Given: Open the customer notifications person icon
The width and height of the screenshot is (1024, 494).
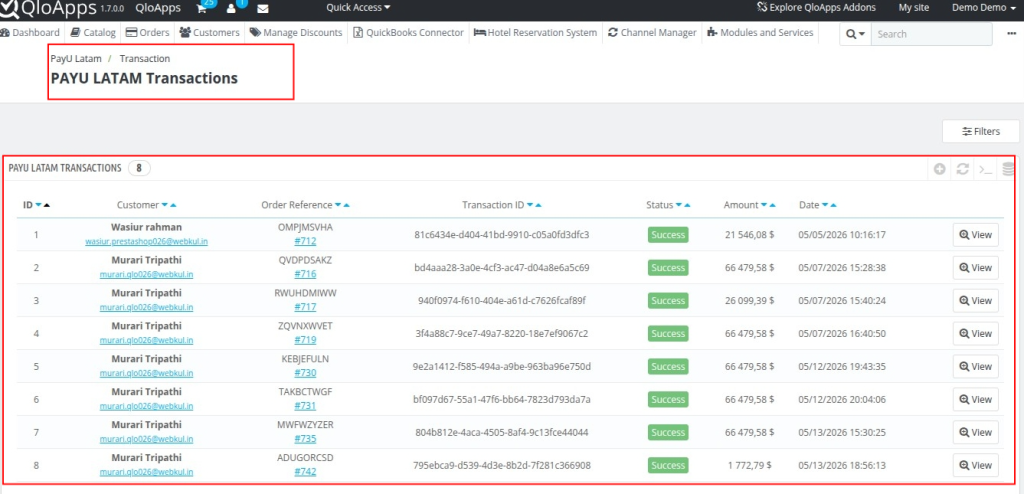Looking at the screenshot, I should [x=232, y=8].
